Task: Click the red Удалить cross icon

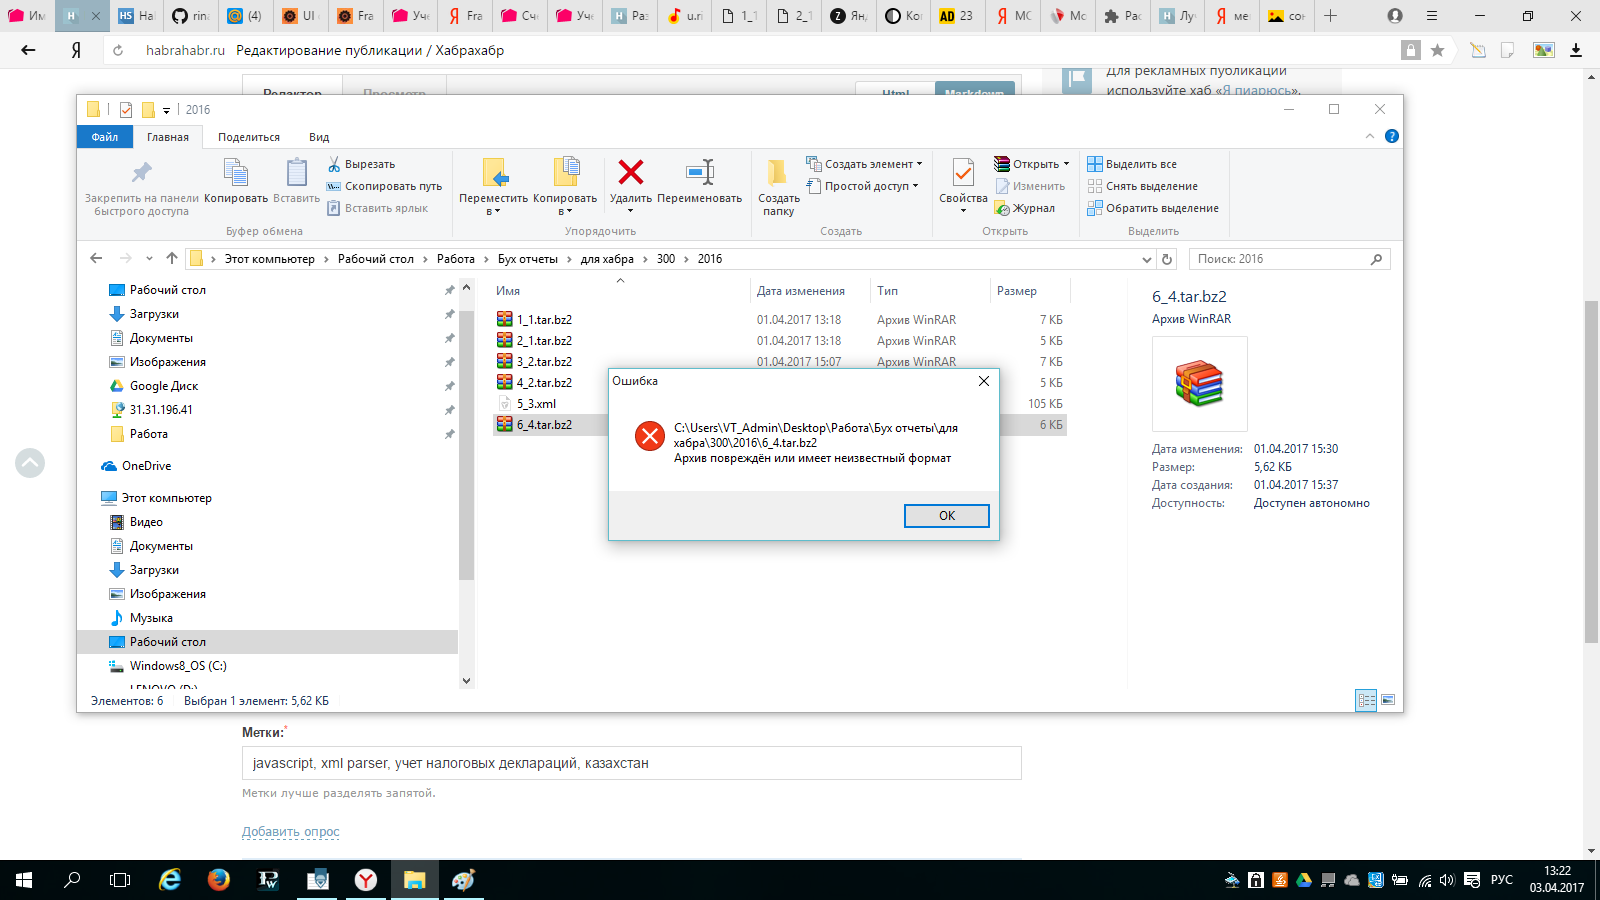Action: [631, 172]
